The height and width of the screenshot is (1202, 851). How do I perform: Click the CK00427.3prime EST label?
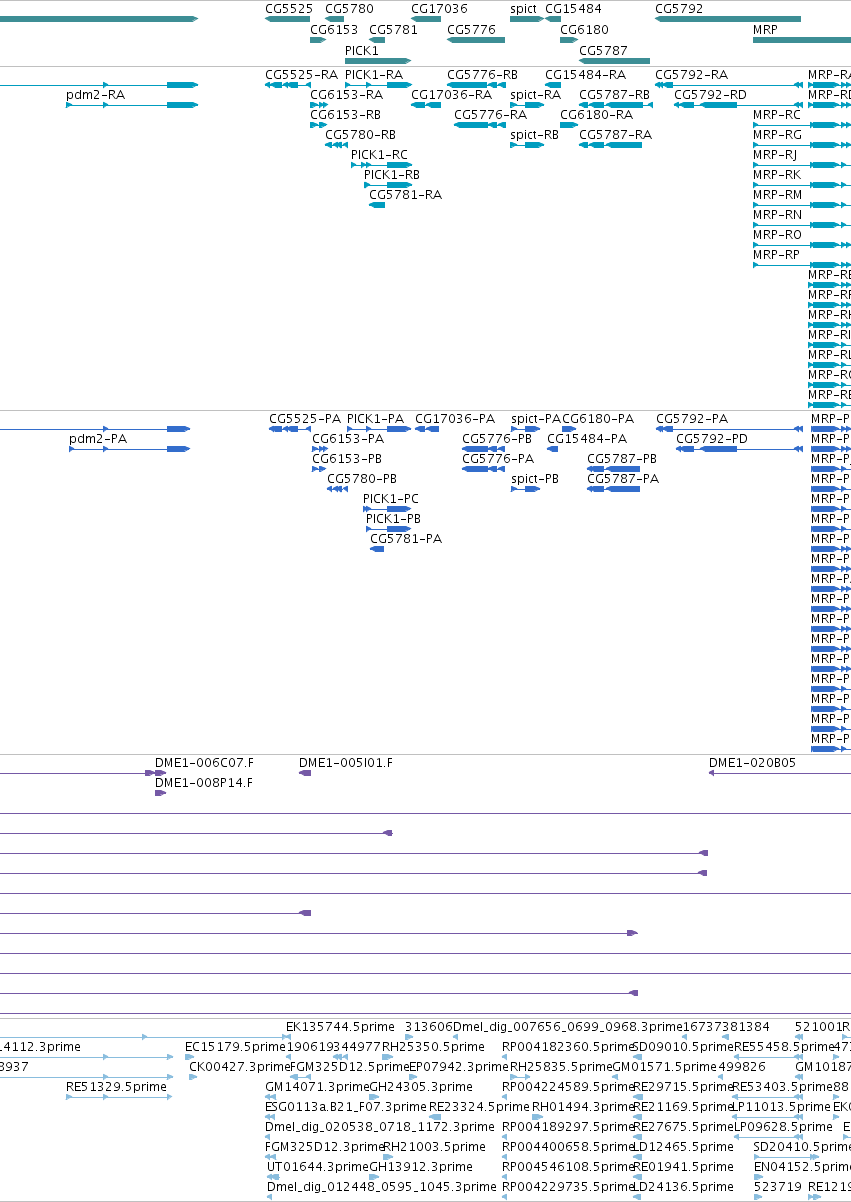point(239,1067)
